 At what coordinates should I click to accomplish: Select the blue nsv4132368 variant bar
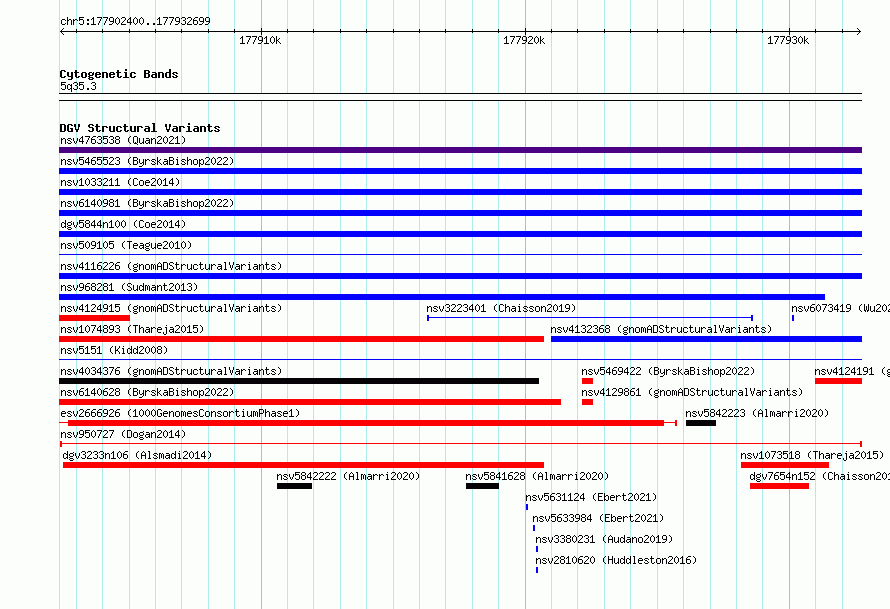point(706,339)
